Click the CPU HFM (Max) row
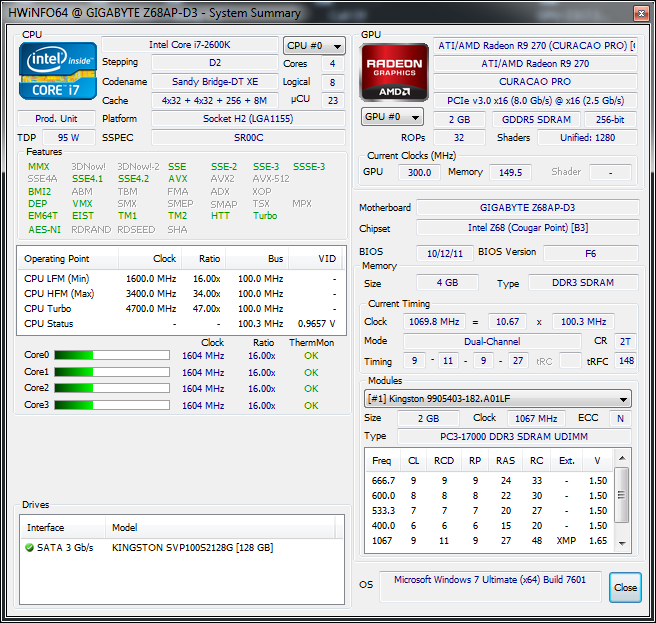The height and width of the screenshot is (623, 656). (x=181, y=294)
